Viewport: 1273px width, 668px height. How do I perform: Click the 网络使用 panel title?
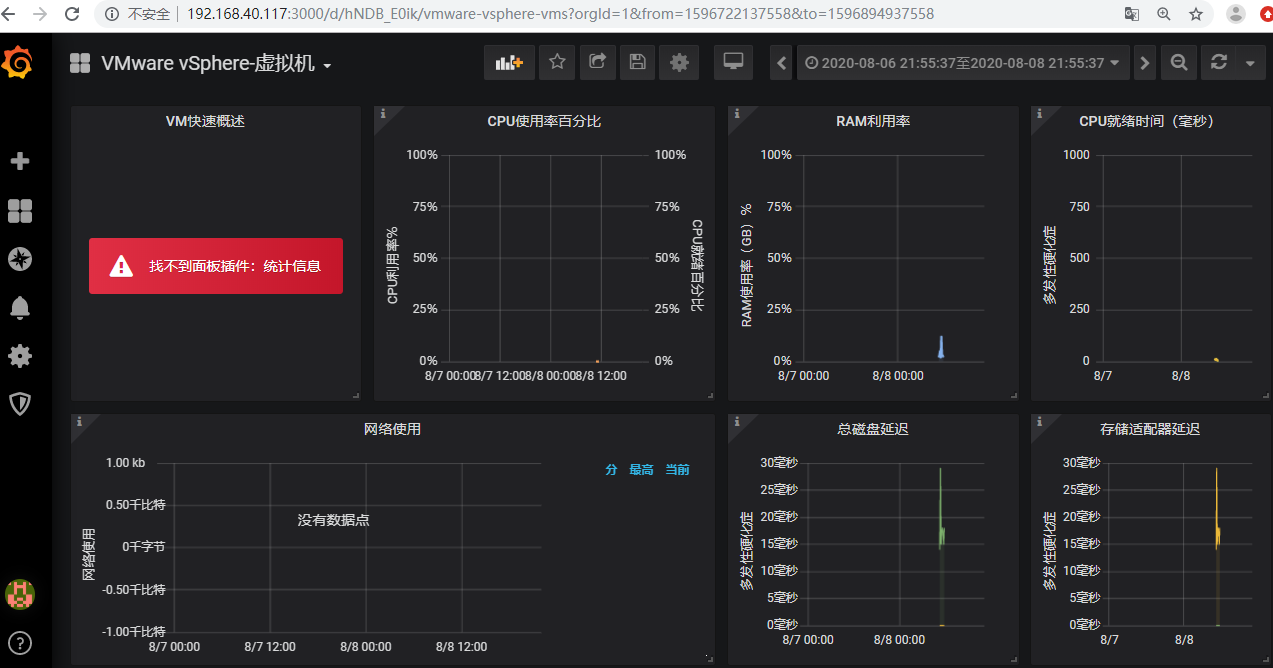click(392, 429)
